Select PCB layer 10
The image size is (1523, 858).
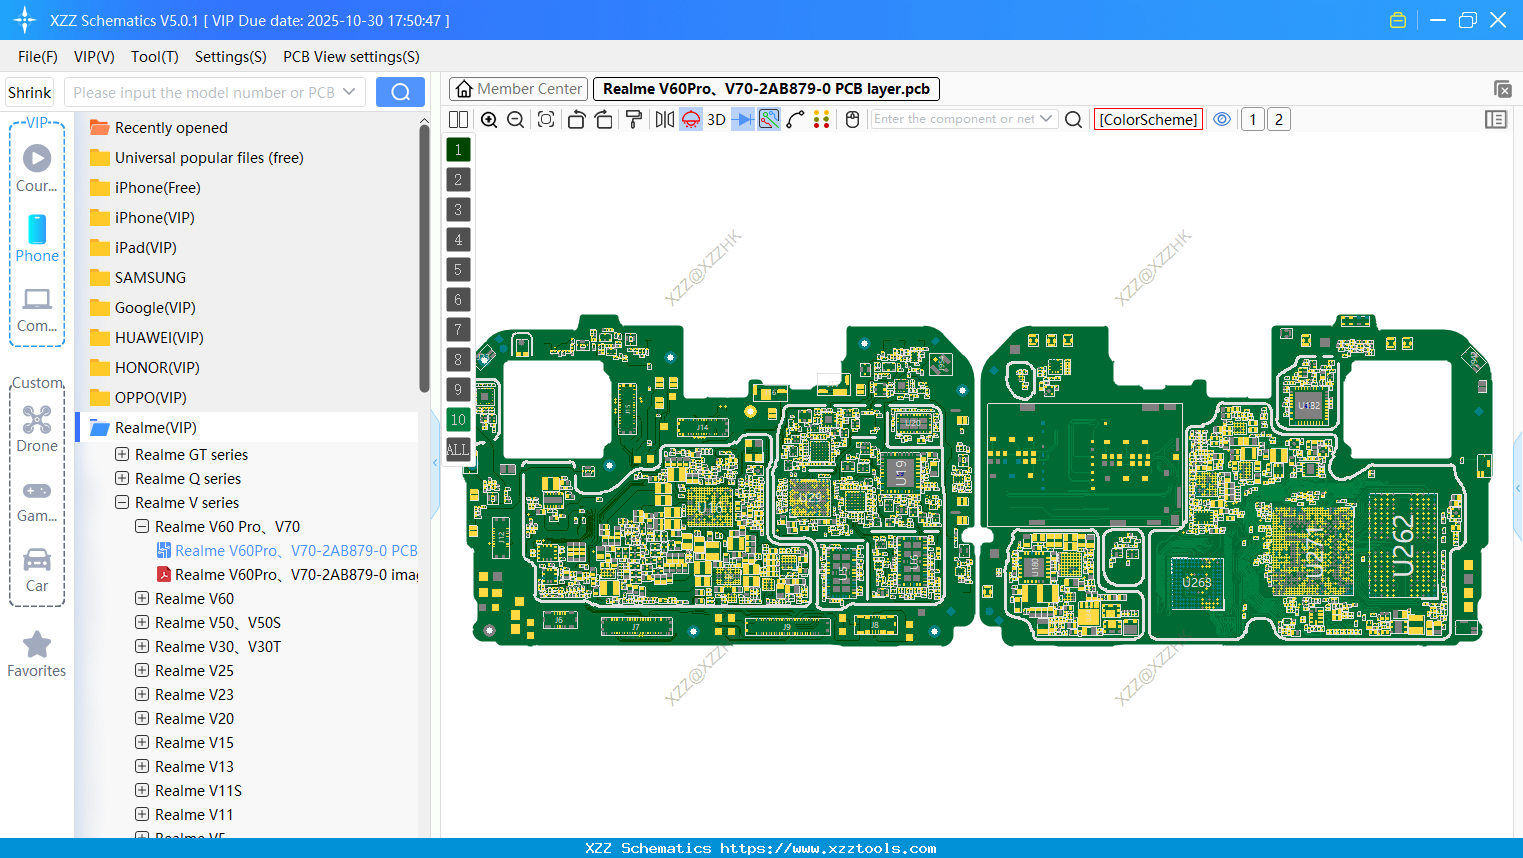pos(458,420)
